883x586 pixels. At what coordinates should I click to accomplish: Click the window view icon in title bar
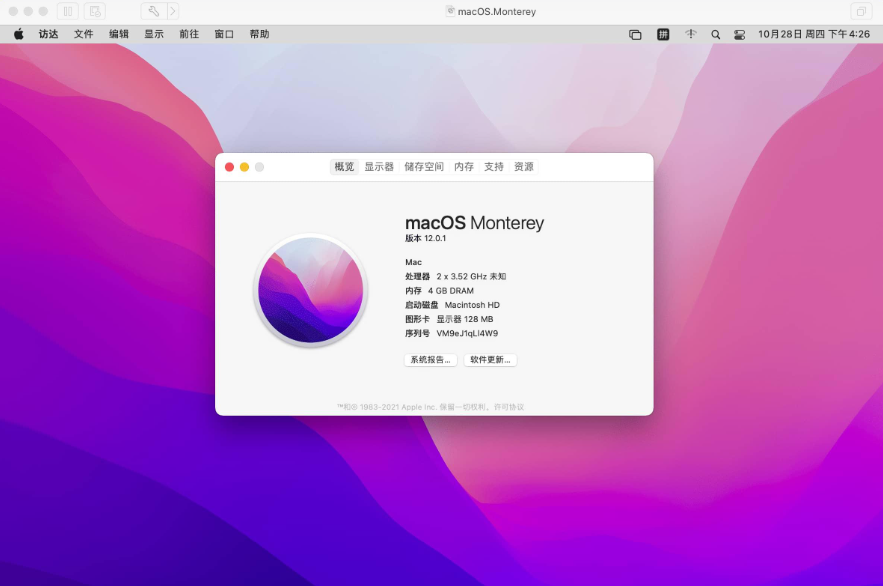tap(861, 11)
